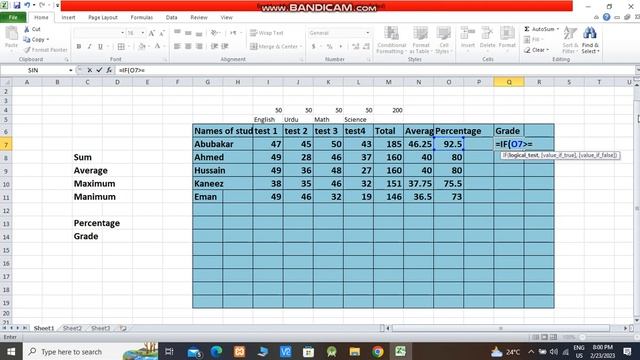Open the Name Box dropdown arrow
The height and width of the screenshot is (360, 640).
71,70
